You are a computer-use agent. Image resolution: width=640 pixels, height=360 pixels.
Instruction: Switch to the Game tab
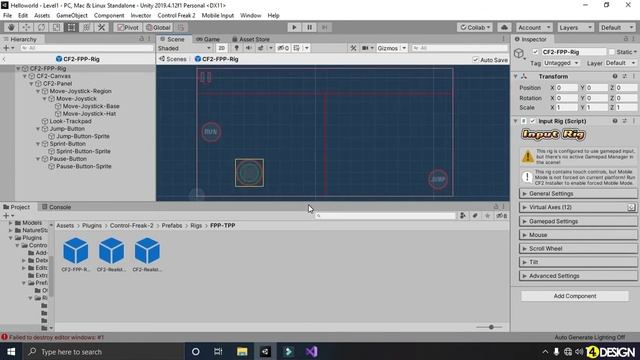click(208, 39)
